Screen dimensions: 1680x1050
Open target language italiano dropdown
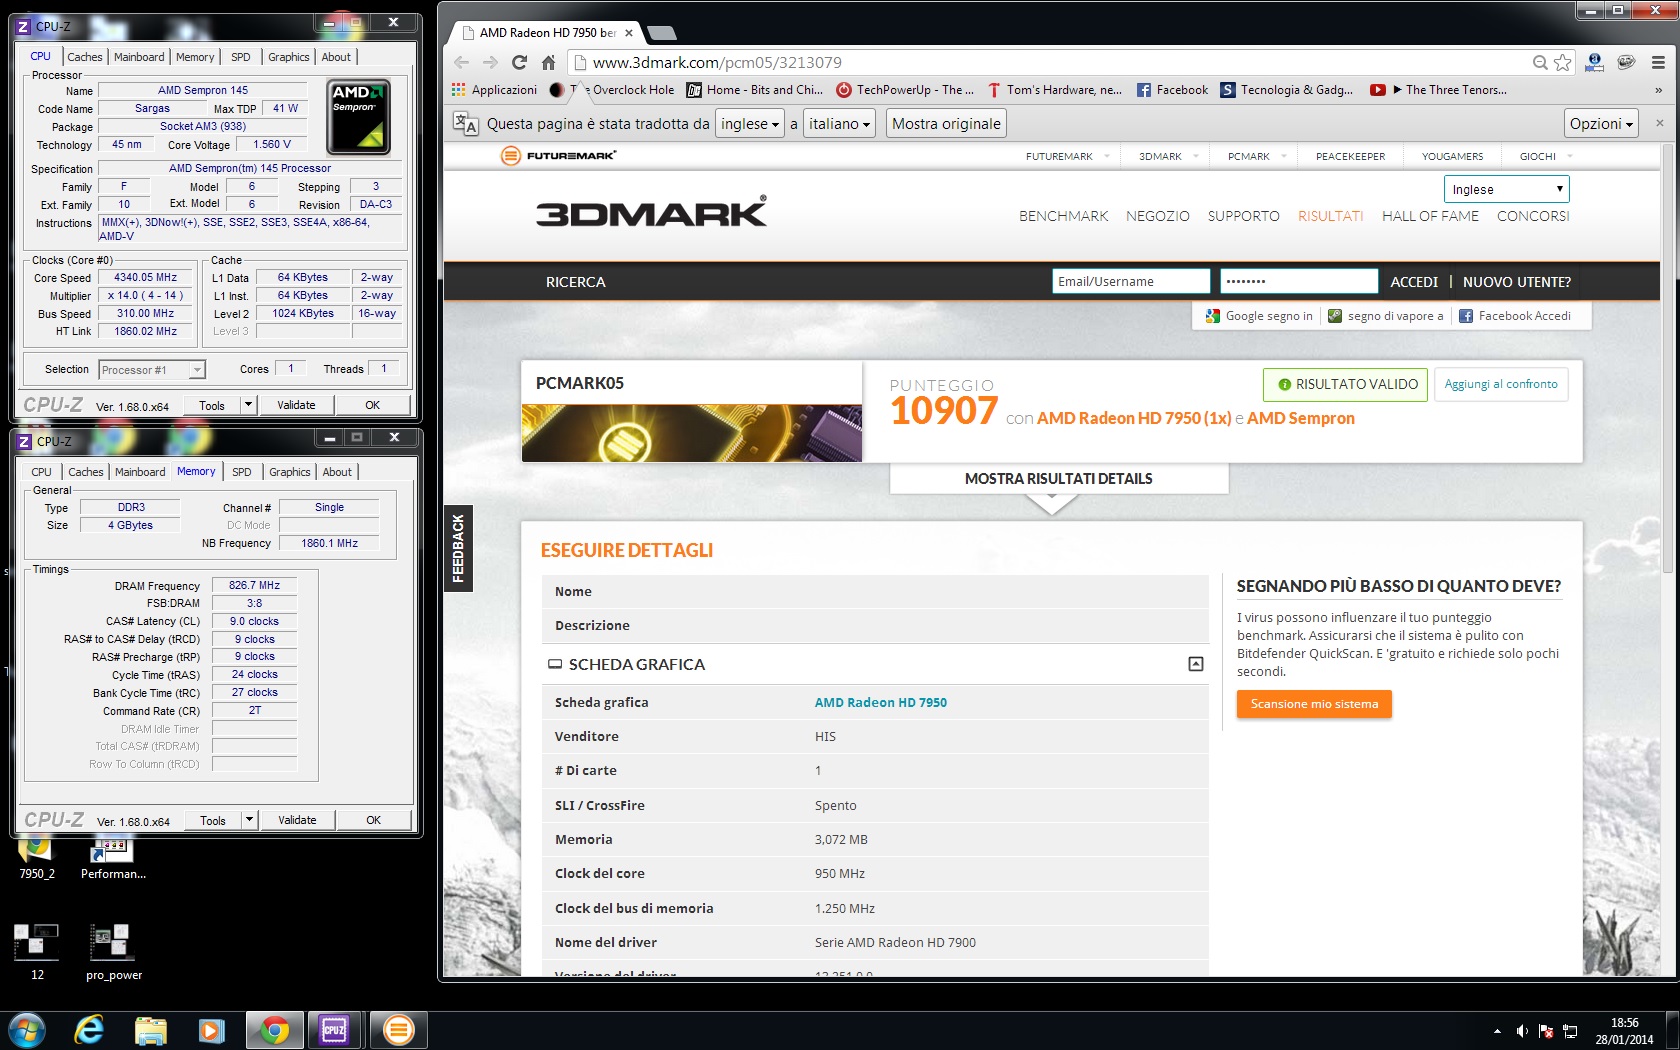pyautogui.click(x=839, y=124)
